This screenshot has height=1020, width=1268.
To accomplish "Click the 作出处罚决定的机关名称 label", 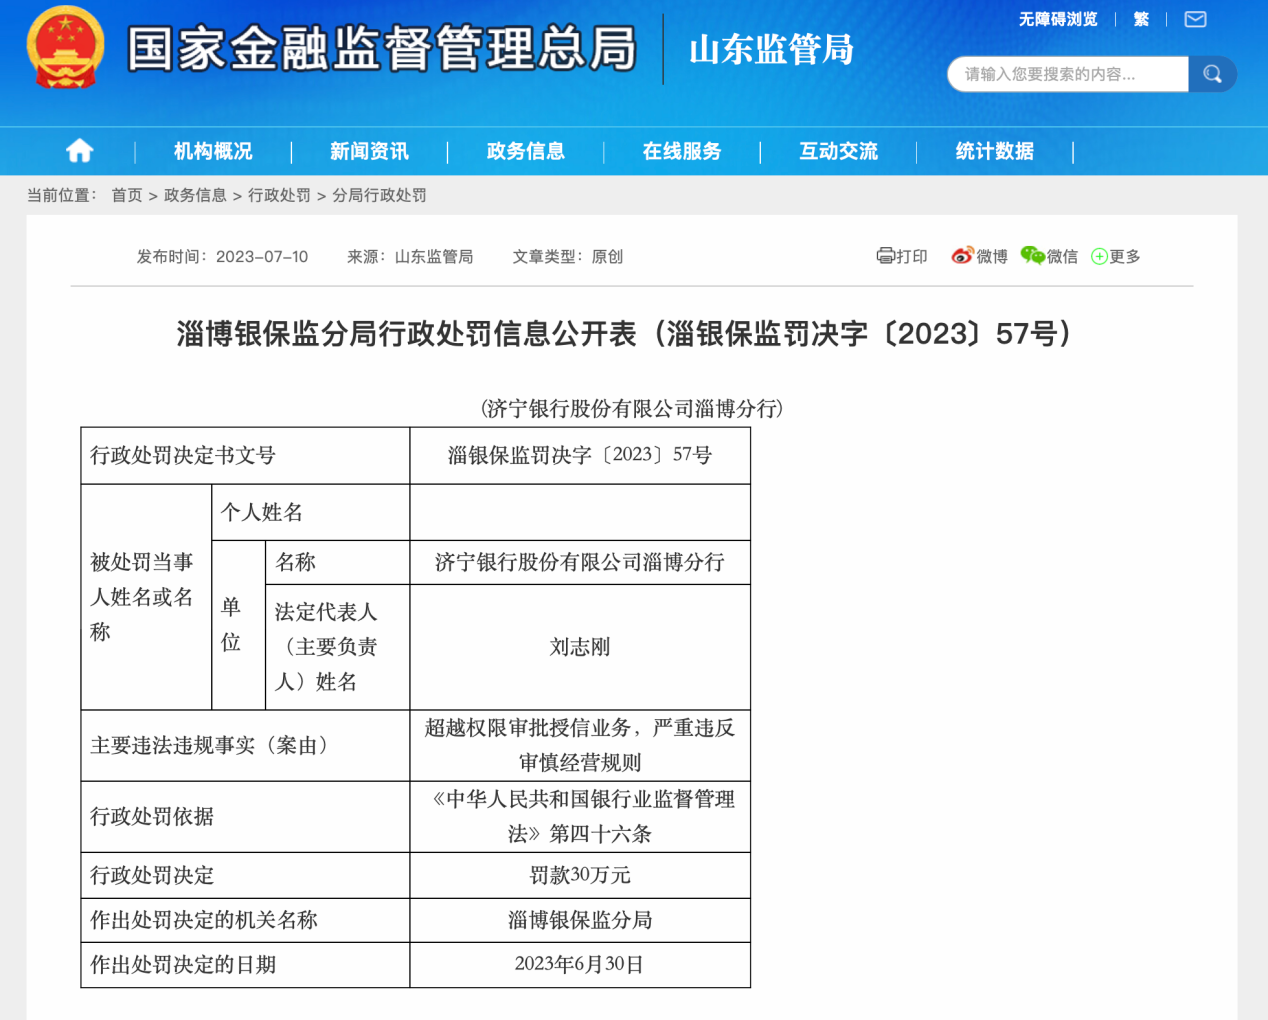I will pyautogui.click(x=204, y=920).
